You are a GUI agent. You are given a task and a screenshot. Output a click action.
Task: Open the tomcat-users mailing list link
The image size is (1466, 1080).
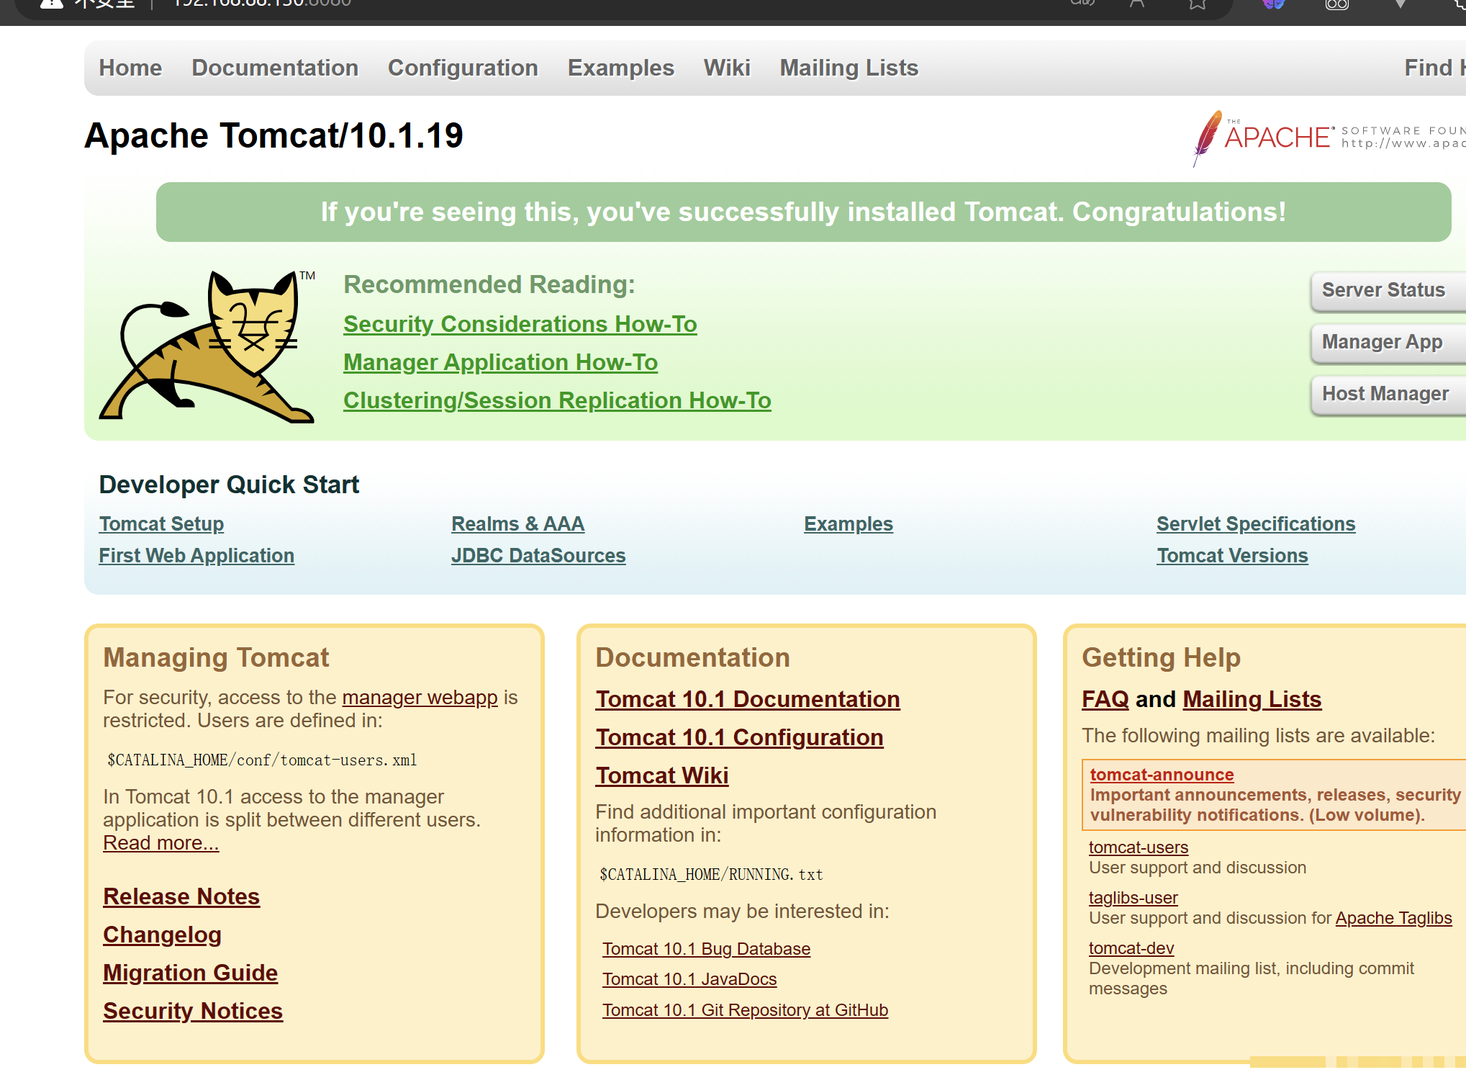(x=1138, y=848)
